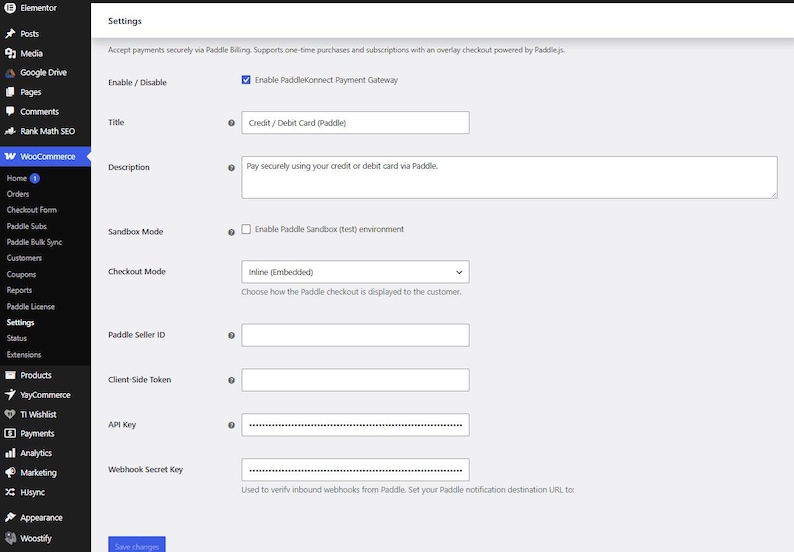Click the API Key password field
Screen dimensions: 794x552
tap(355, 425)
